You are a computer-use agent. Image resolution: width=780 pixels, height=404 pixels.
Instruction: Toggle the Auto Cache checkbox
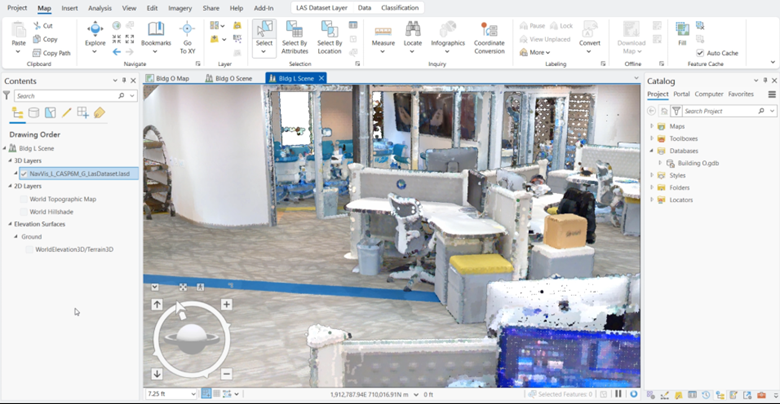(x=700, y=53)
